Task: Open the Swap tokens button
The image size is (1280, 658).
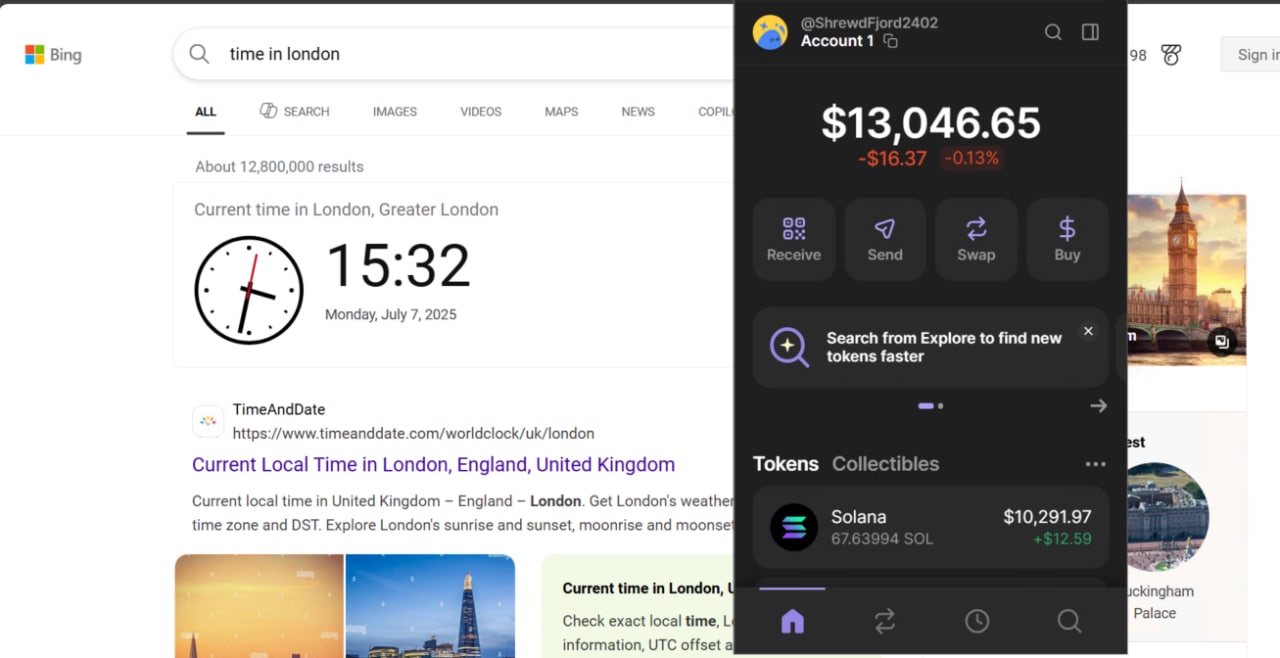Action: coord(976,239)
